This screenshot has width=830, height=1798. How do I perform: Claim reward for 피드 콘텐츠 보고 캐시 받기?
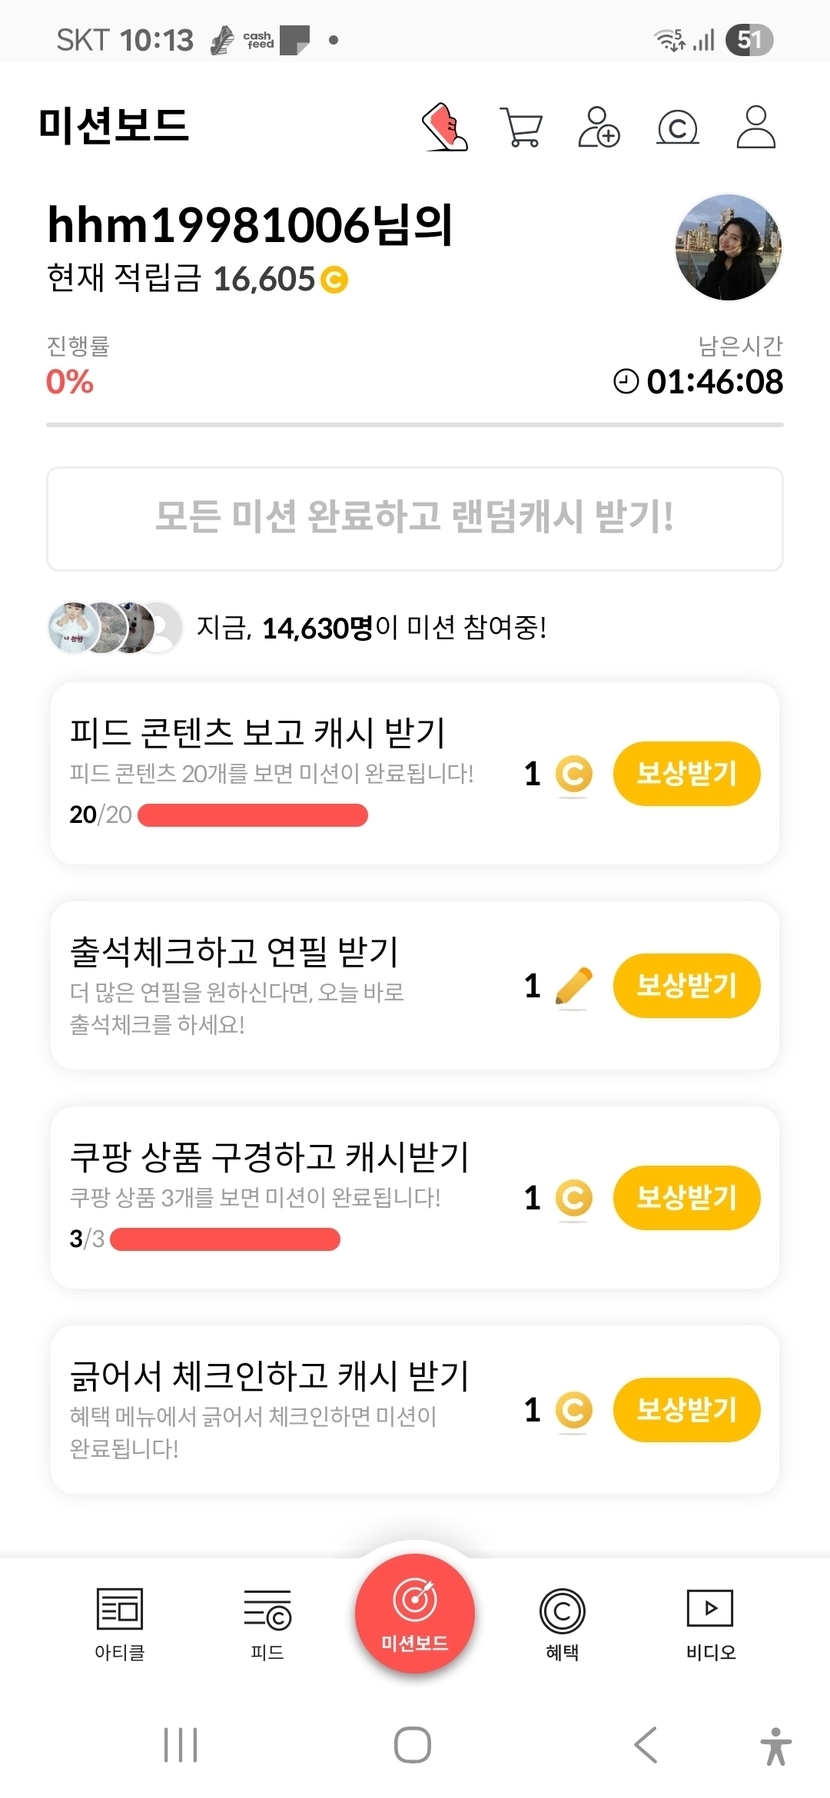pos(686,773)
